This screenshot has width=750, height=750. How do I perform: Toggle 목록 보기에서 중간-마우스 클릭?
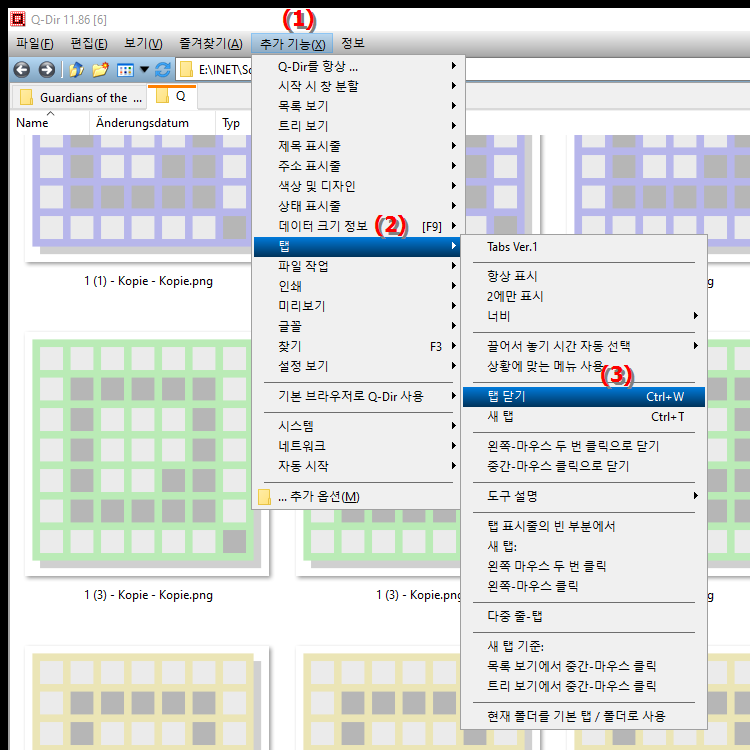point(584,666)
